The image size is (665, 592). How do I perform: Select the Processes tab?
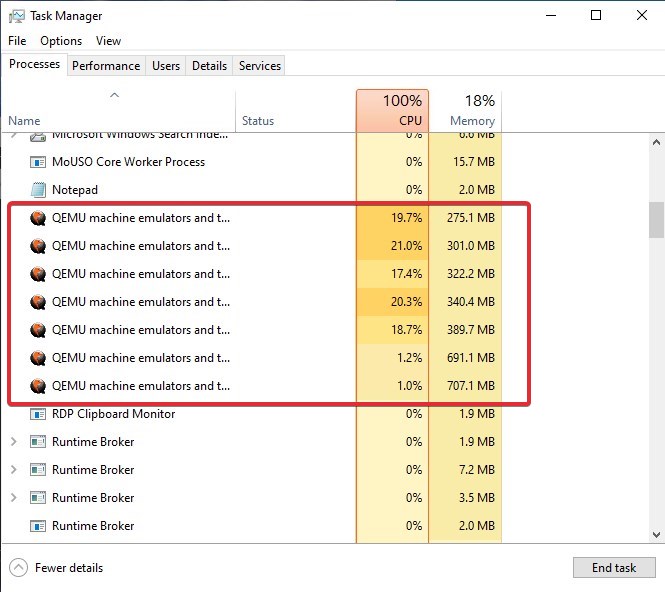(34, 64)
